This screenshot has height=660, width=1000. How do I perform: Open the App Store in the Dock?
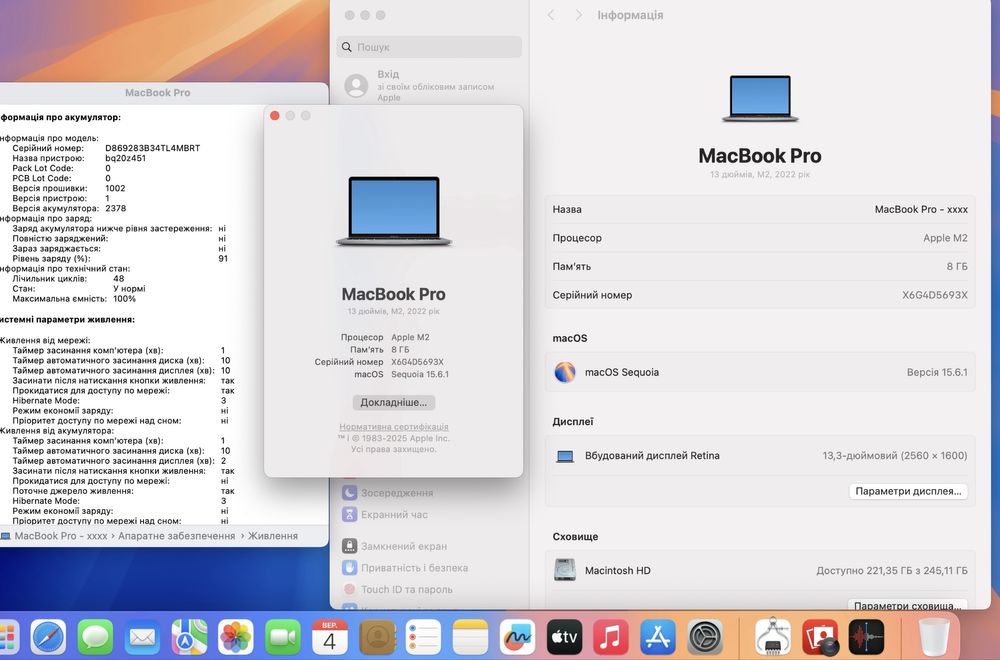[658, 636]
